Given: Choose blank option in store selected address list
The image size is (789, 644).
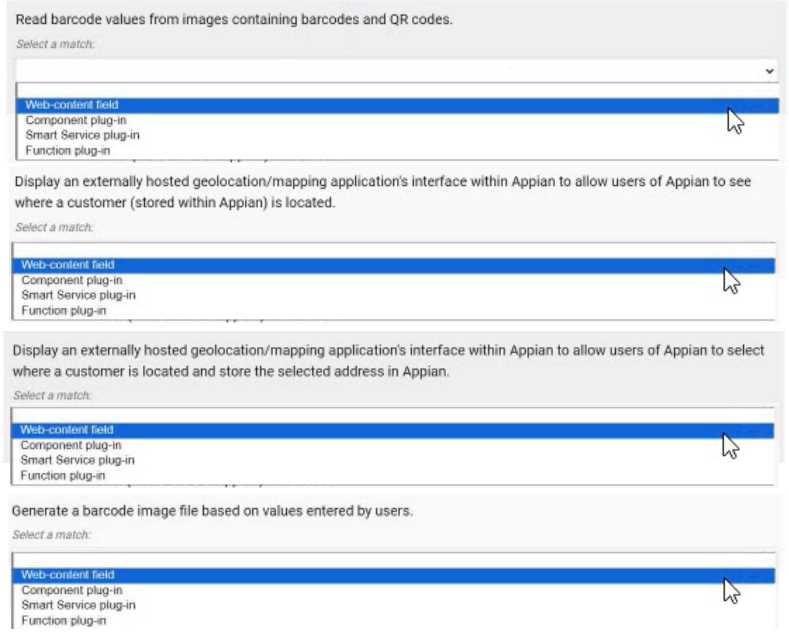Looking at the screenshot, I should click(390, 415).
